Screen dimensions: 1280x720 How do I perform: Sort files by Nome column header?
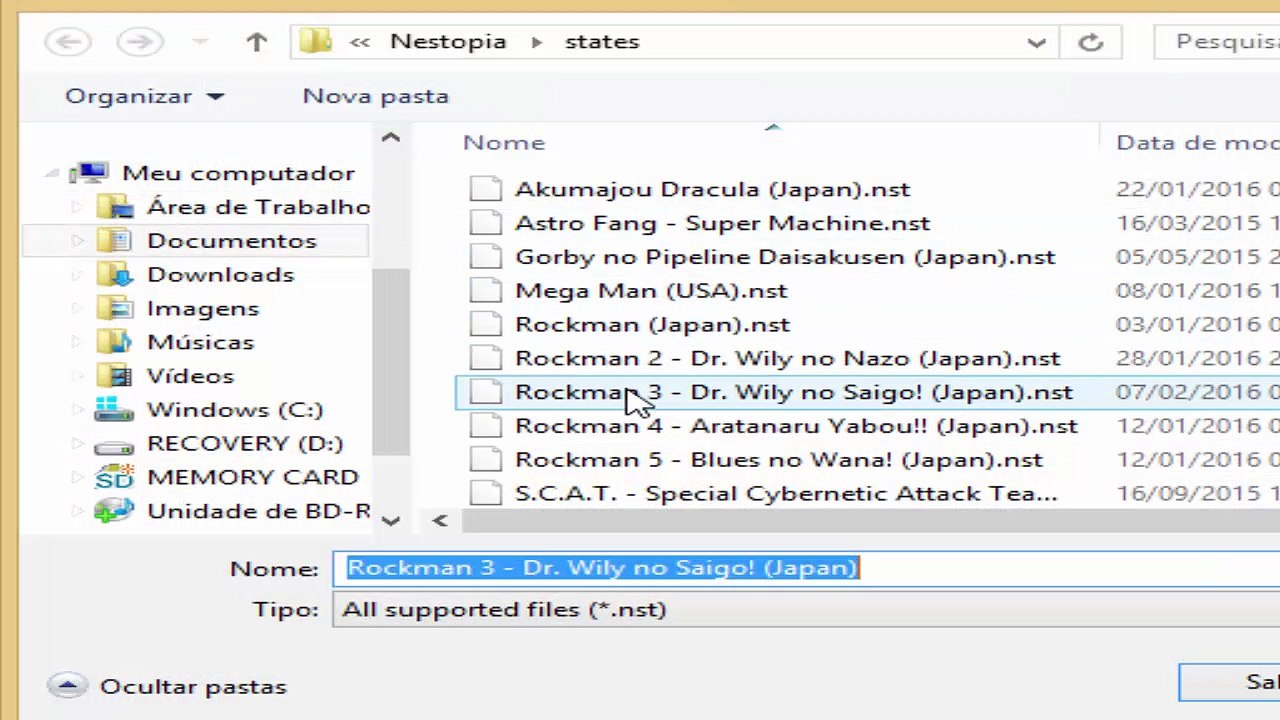504,142
